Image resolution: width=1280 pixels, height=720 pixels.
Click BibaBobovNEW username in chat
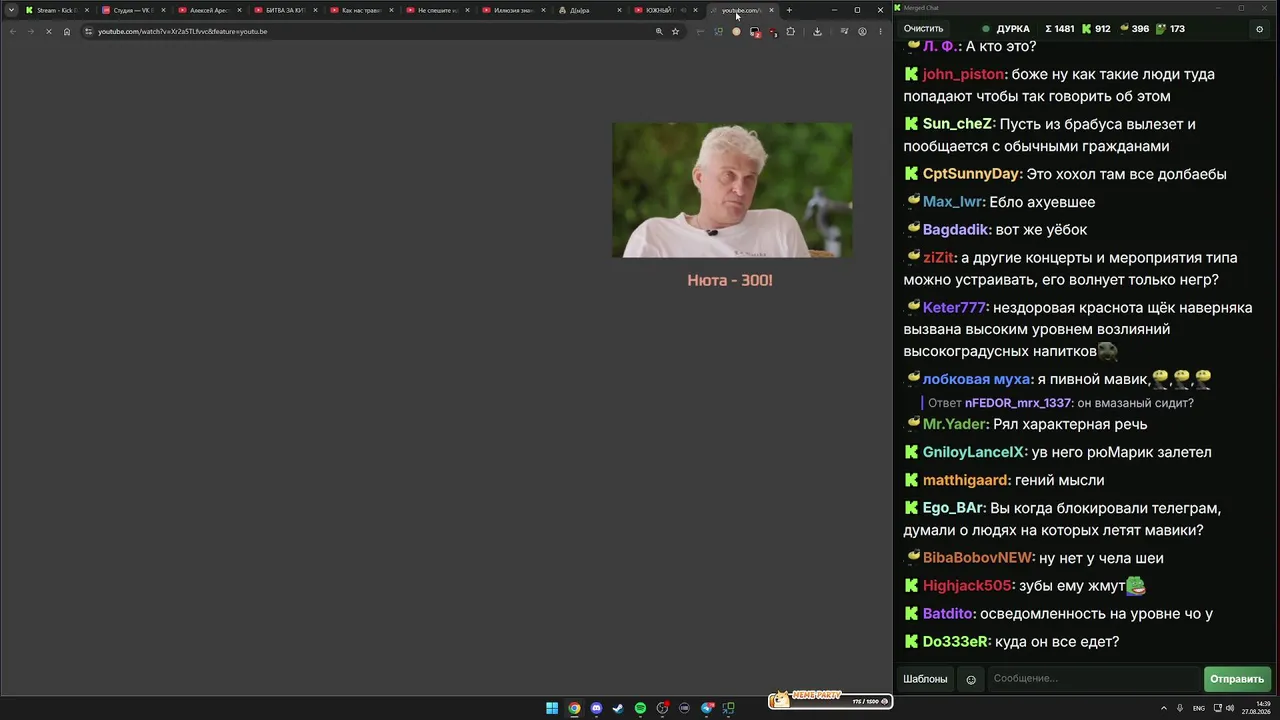977,558
